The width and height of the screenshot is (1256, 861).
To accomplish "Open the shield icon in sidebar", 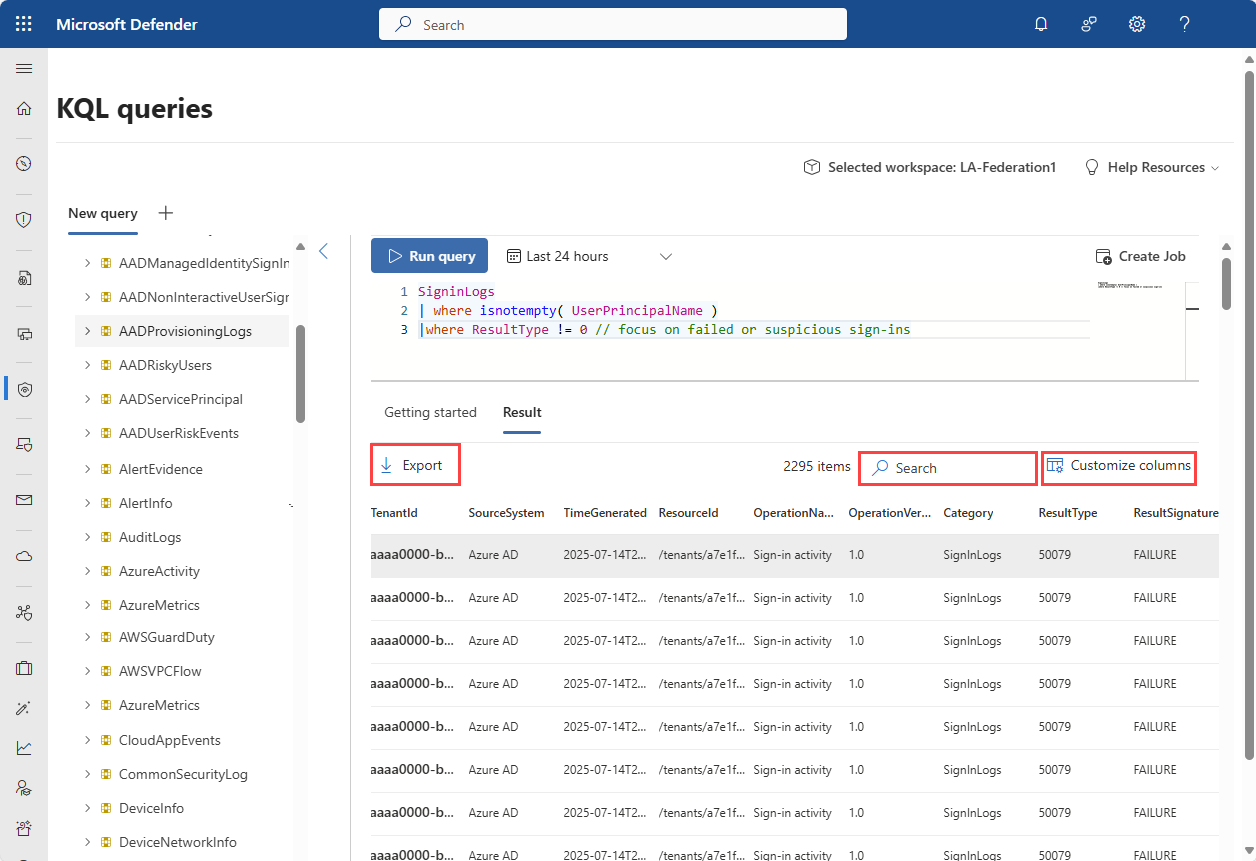I will [x=24, y=219].
